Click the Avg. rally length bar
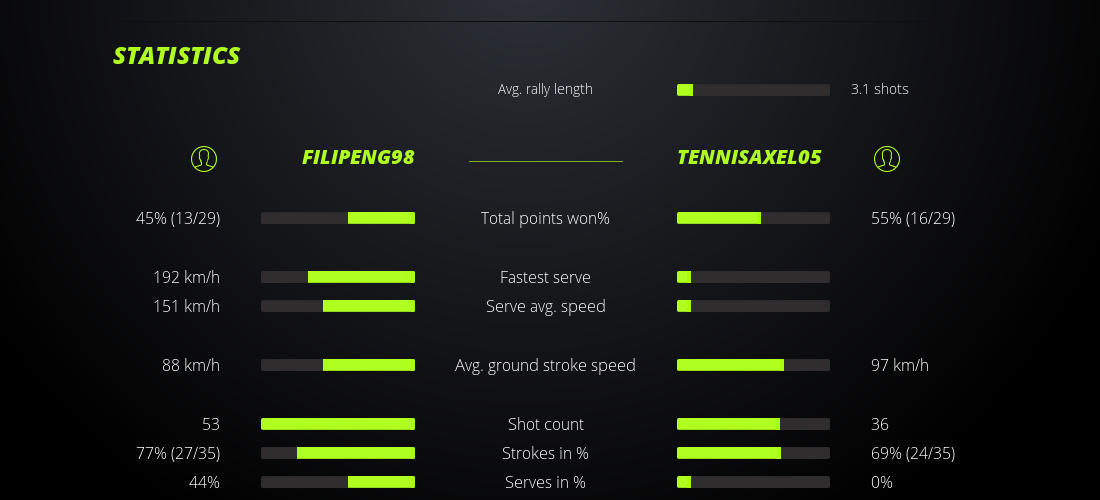 [x=753, y=90]
